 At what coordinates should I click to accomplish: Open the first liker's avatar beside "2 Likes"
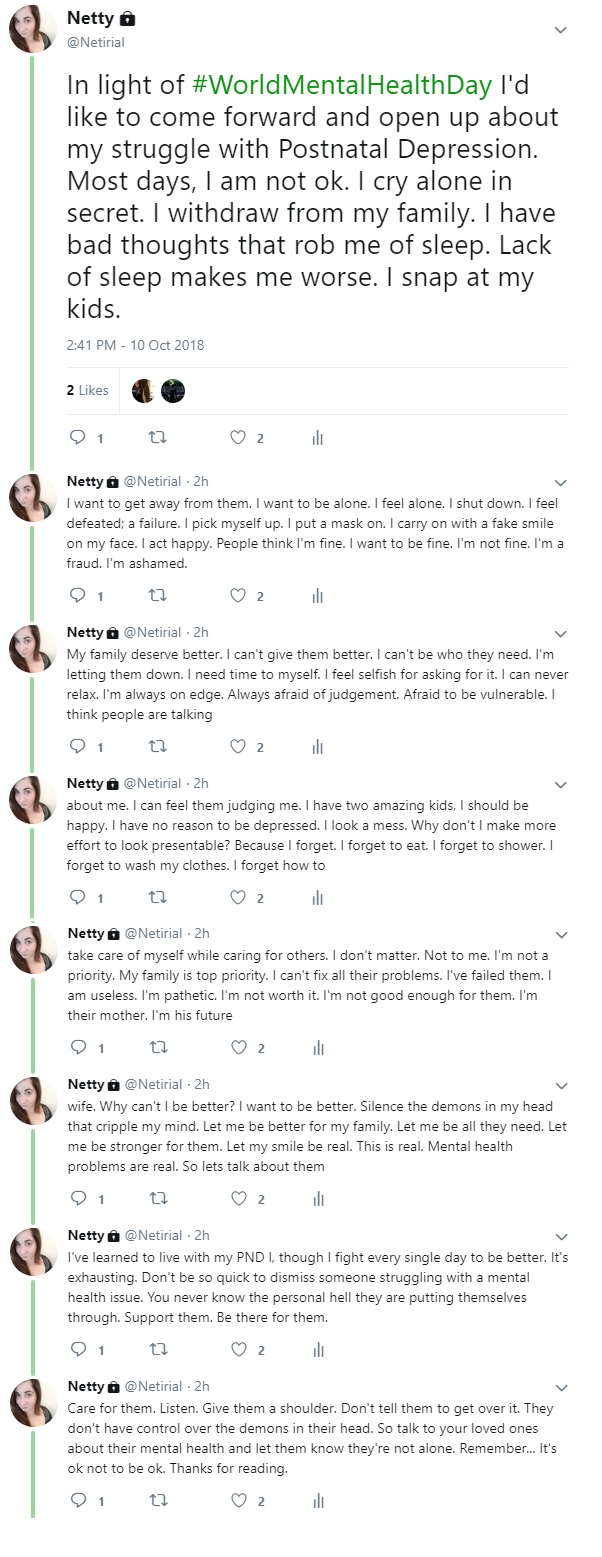click(x=143, y=391)
